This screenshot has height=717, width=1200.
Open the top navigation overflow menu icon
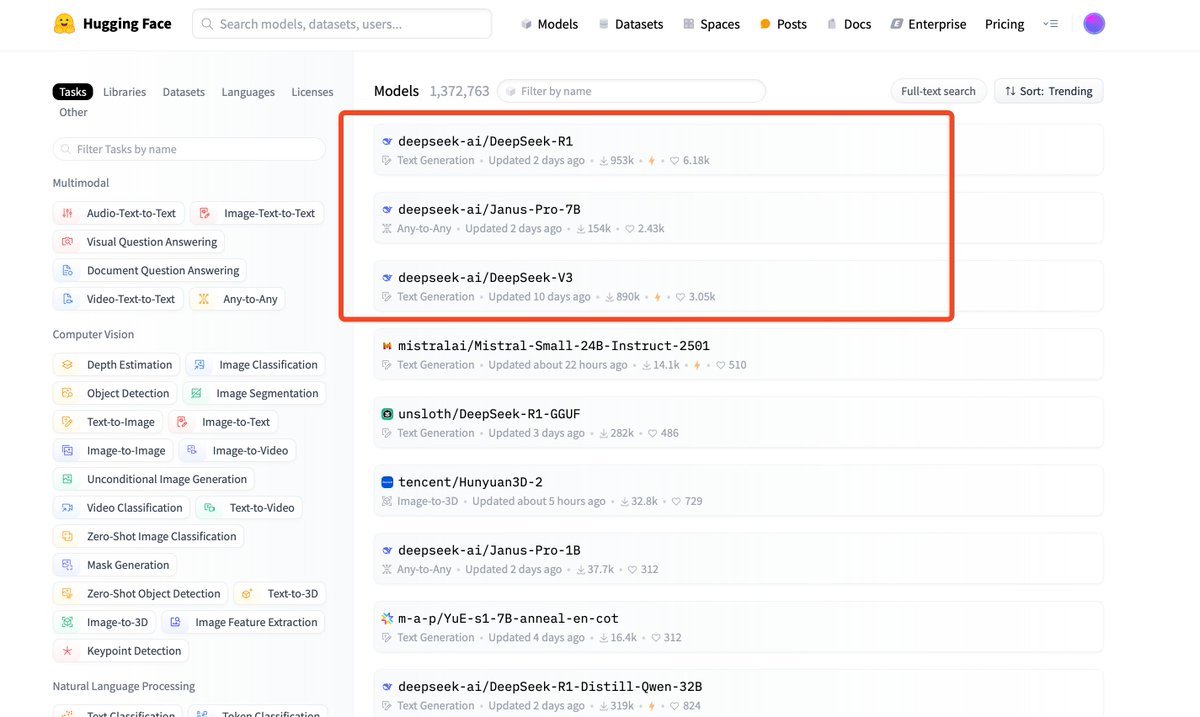[x=1050, y=24]
